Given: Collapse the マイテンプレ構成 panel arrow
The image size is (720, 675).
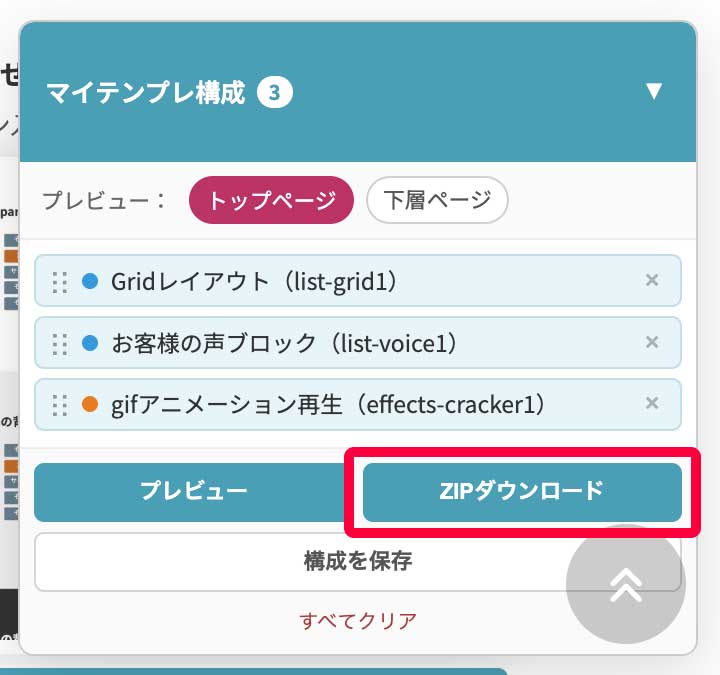Looking at the screenshot, I should click(654, 92).
